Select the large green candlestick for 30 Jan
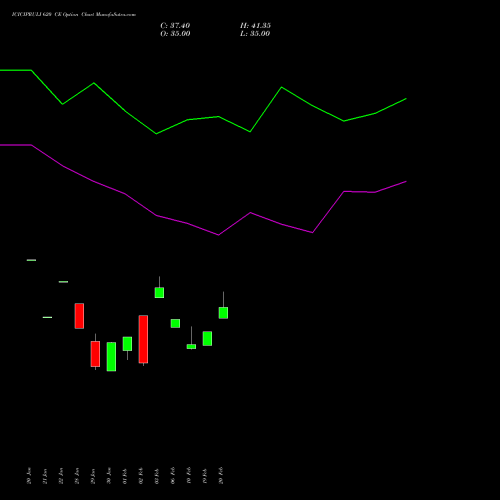This screenshot has width=500, height=500. [x=111, y=357]
